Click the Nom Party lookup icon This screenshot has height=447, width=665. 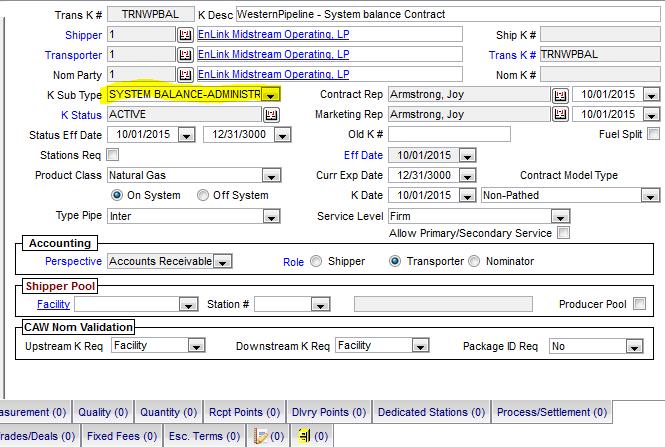click(184, 75)
